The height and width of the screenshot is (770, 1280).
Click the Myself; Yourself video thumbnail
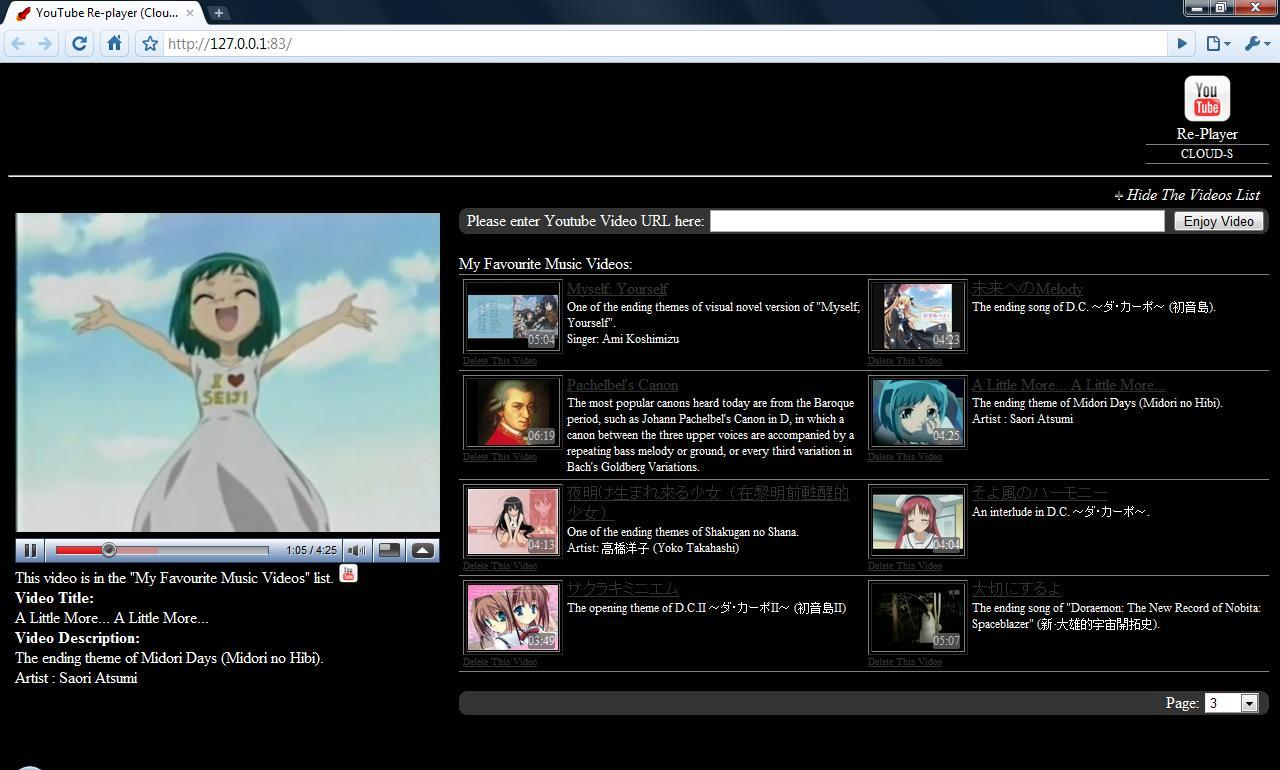point(512,316)
